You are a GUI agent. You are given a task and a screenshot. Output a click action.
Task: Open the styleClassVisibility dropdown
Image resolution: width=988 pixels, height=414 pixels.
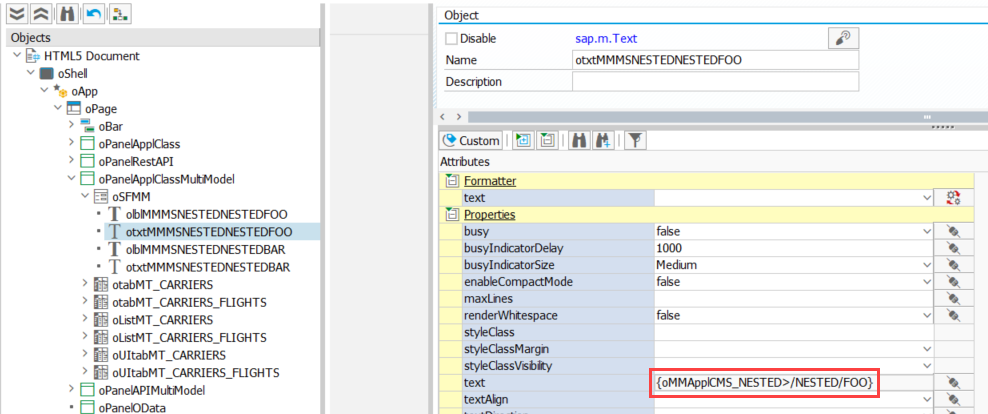pos(927,365)
